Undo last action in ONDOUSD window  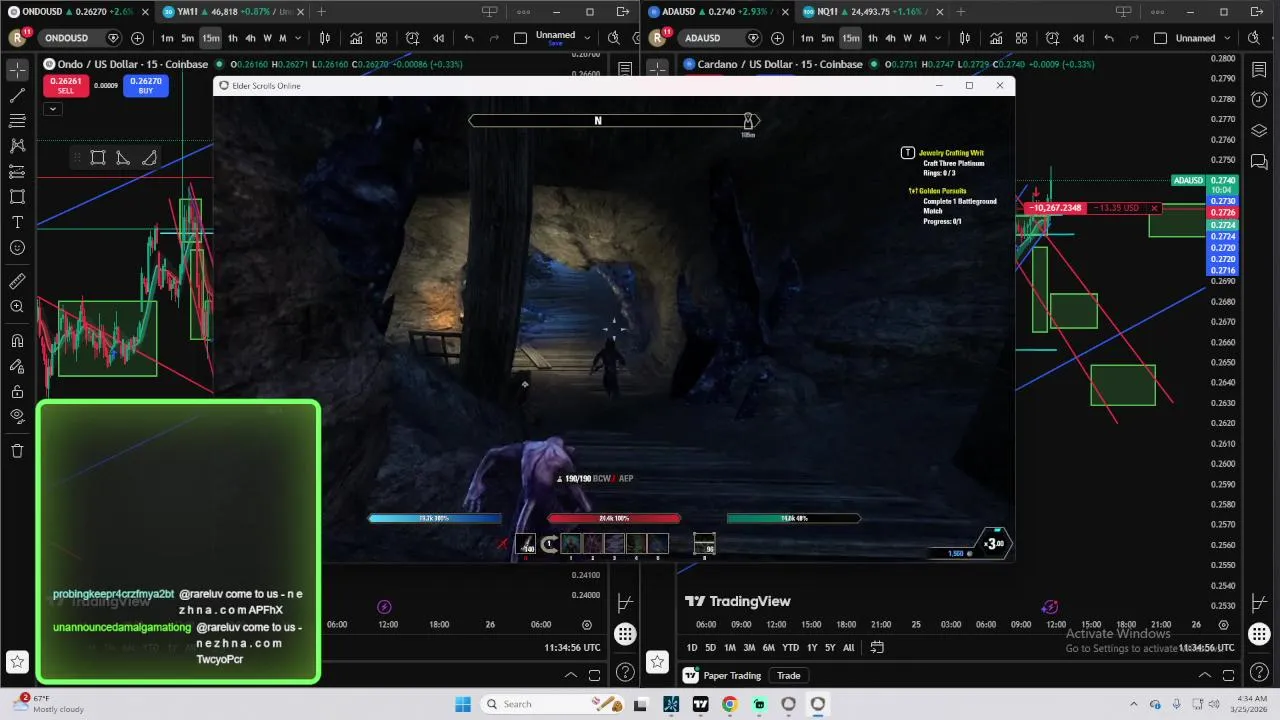tap(469, 38)
